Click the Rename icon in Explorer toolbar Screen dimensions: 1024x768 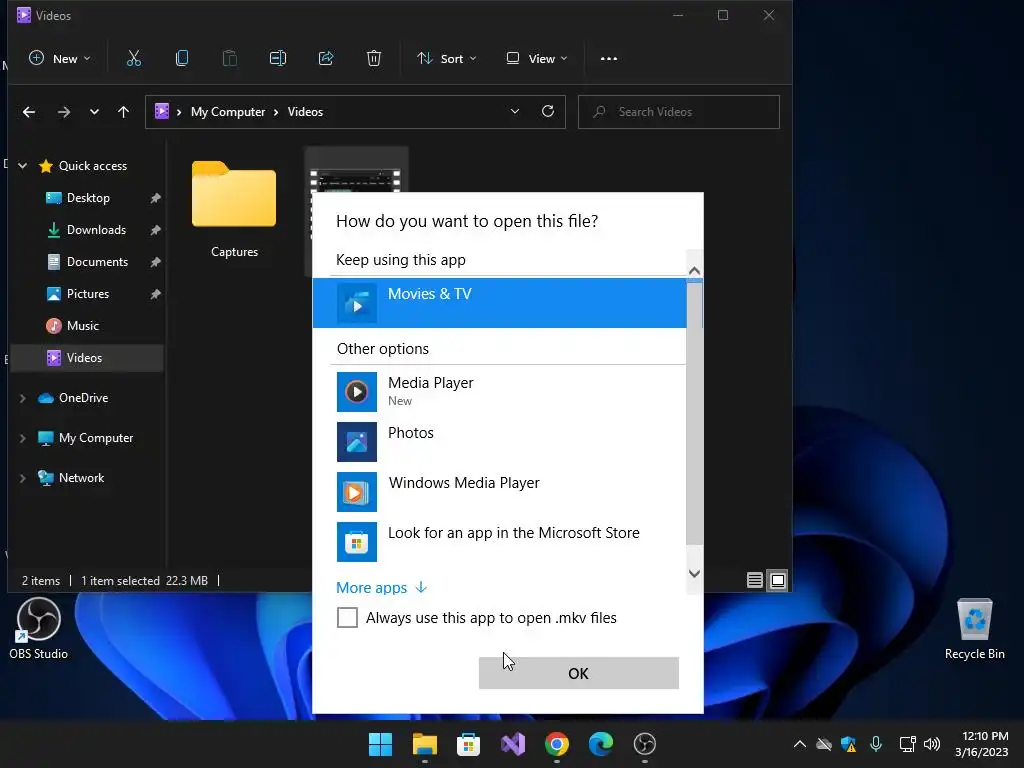278,59
